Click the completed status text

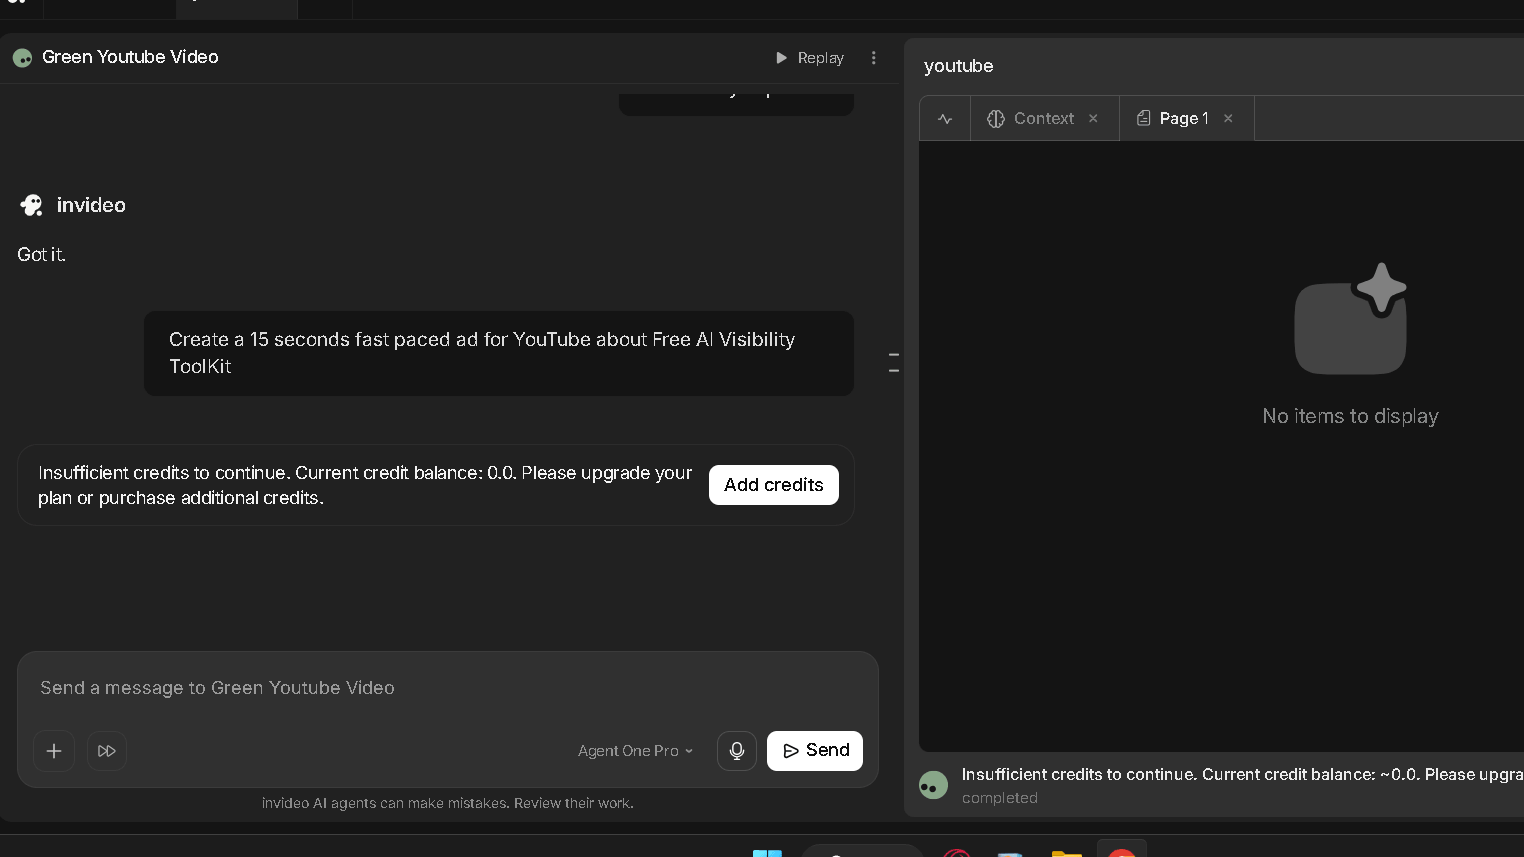click(x=1000, y=798)
